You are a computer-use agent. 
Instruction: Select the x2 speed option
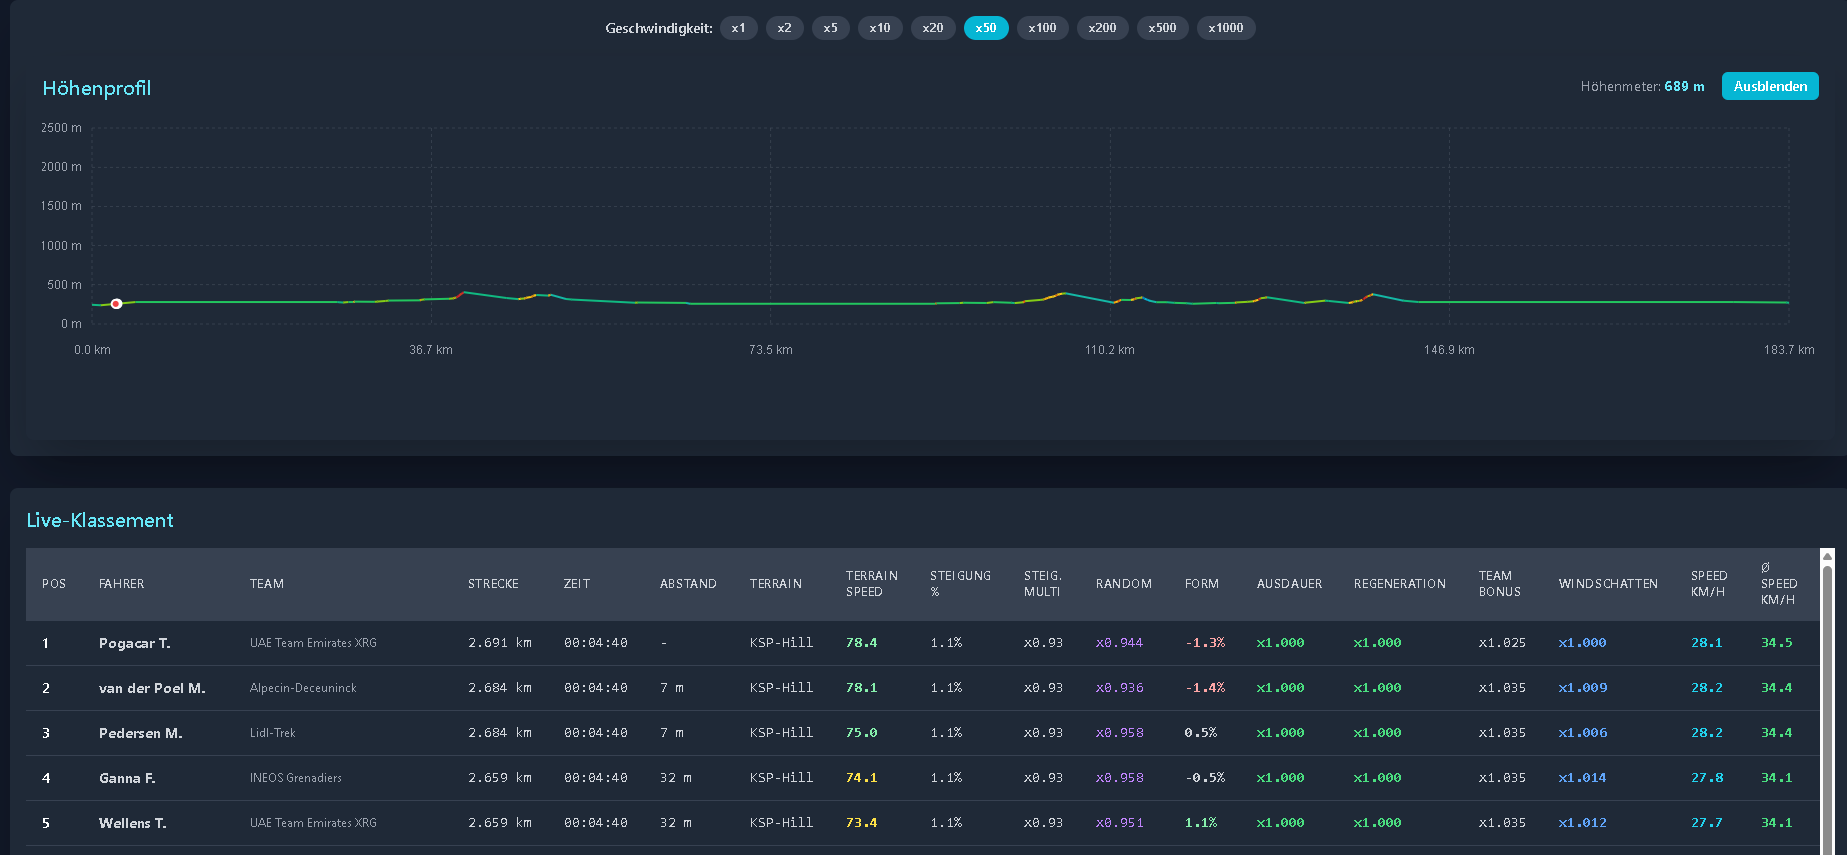[x=784, y=28]
